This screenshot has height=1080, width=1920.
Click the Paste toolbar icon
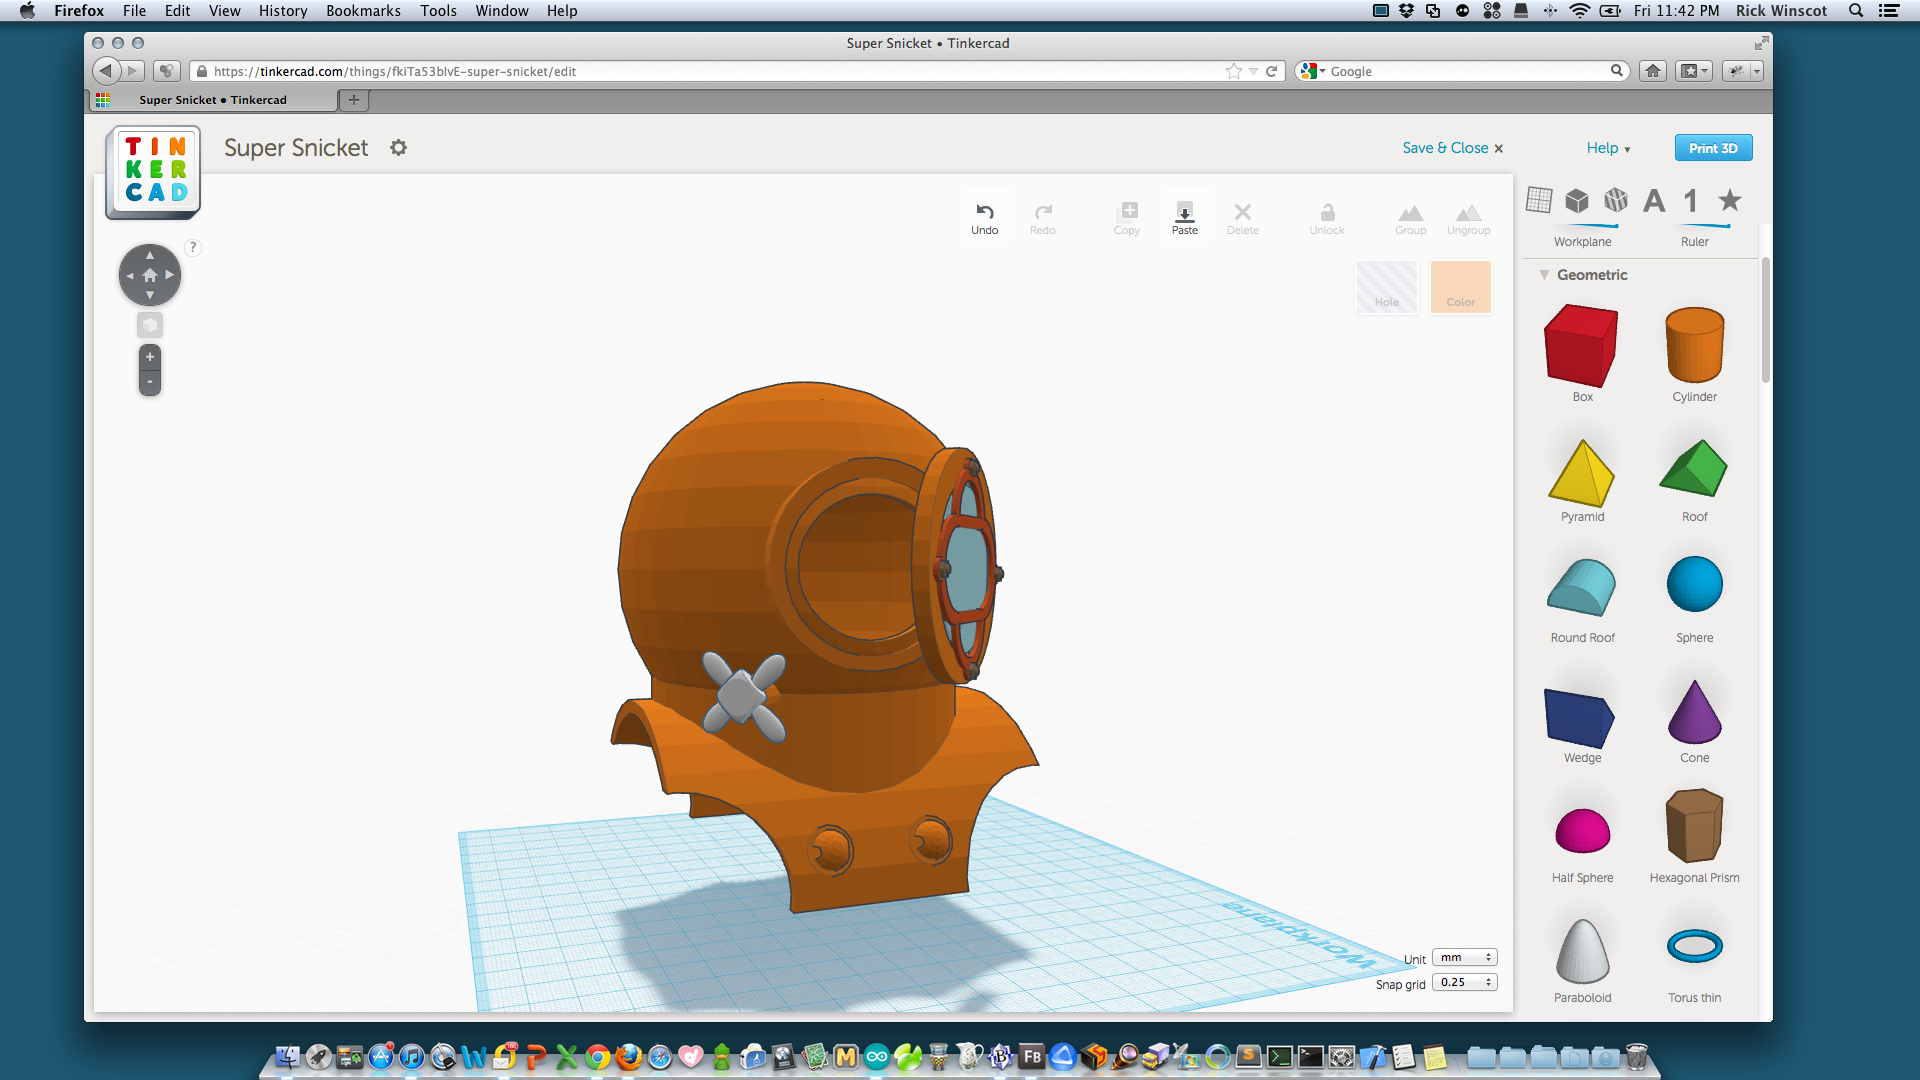point(1184,211)
